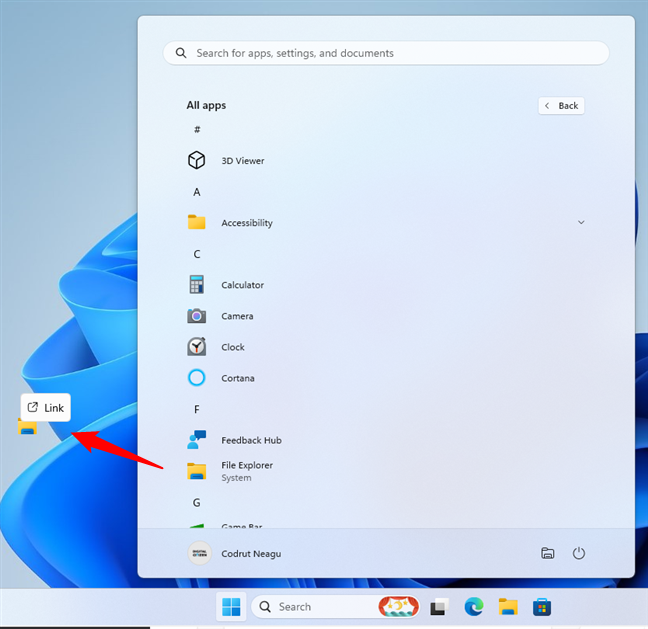
Task: Click the File Explorer System label
Action: click(x=247, y=471)
